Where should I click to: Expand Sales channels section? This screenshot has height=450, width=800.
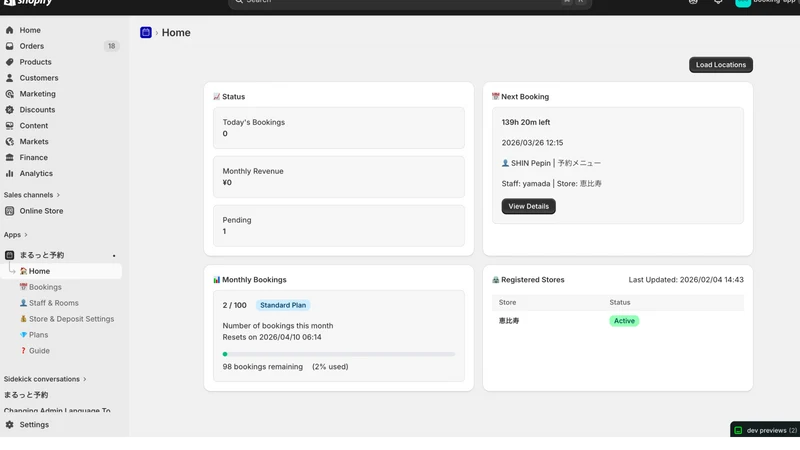[x=32, y=195]
